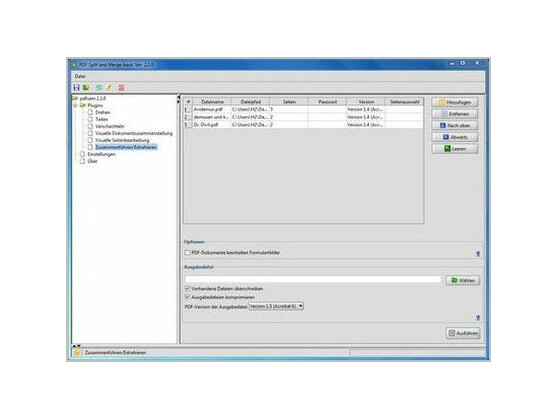Collapse the Plugins tree node
The image size is (557, 418).
coord(75,105)
